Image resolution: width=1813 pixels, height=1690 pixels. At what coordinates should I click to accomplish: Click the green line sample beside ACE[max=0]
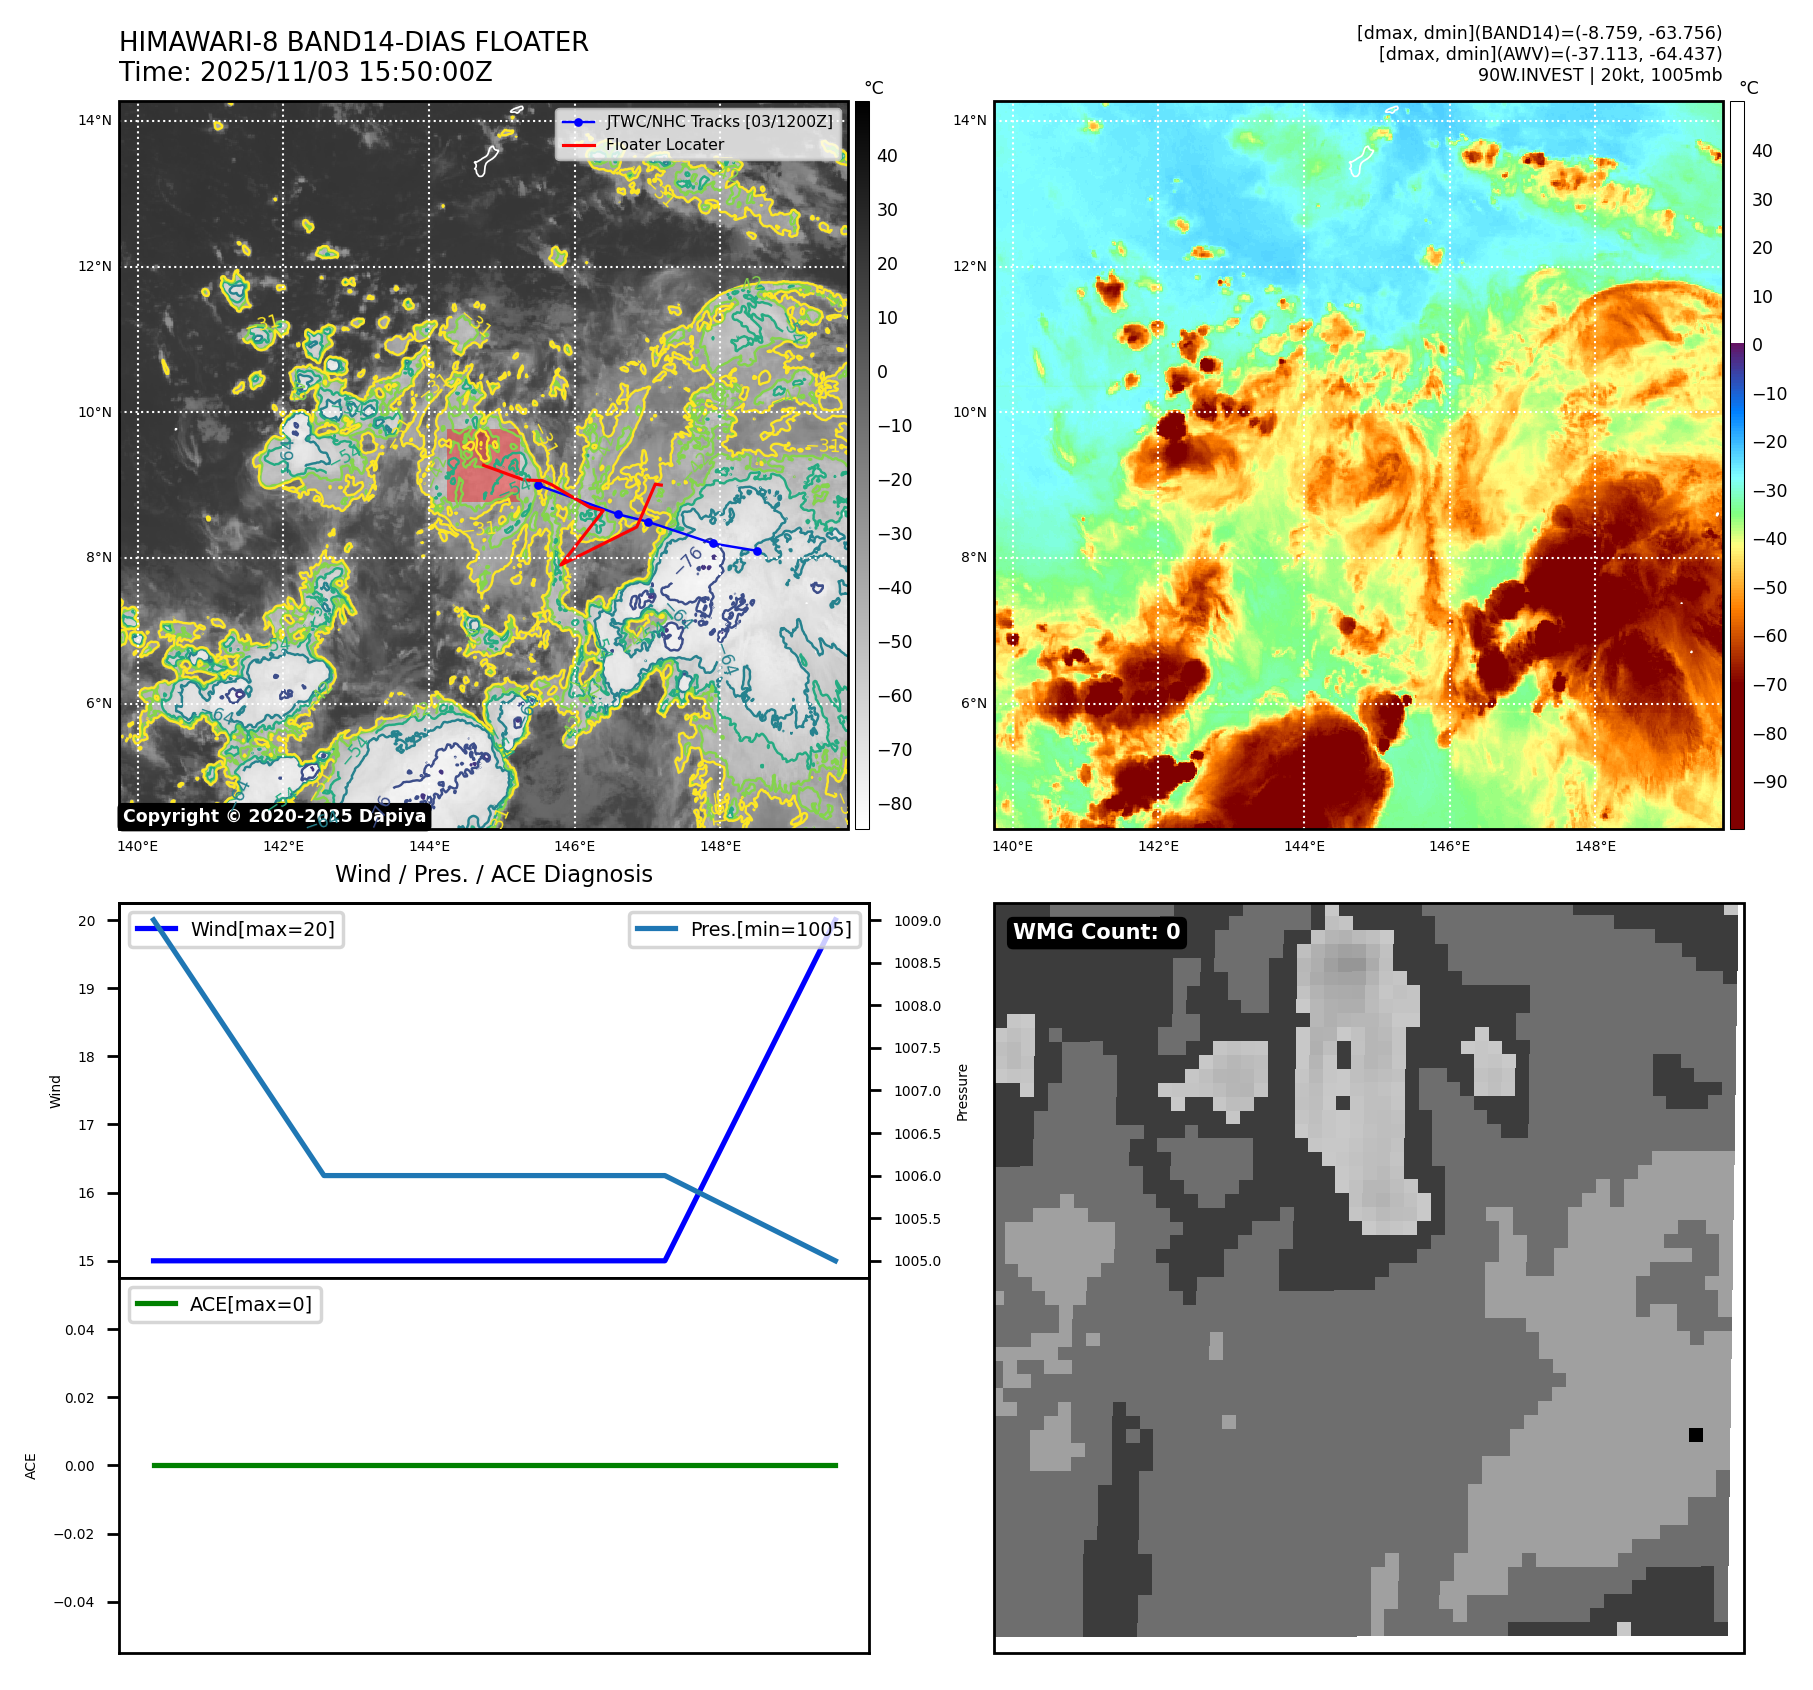click(156, 1304)
